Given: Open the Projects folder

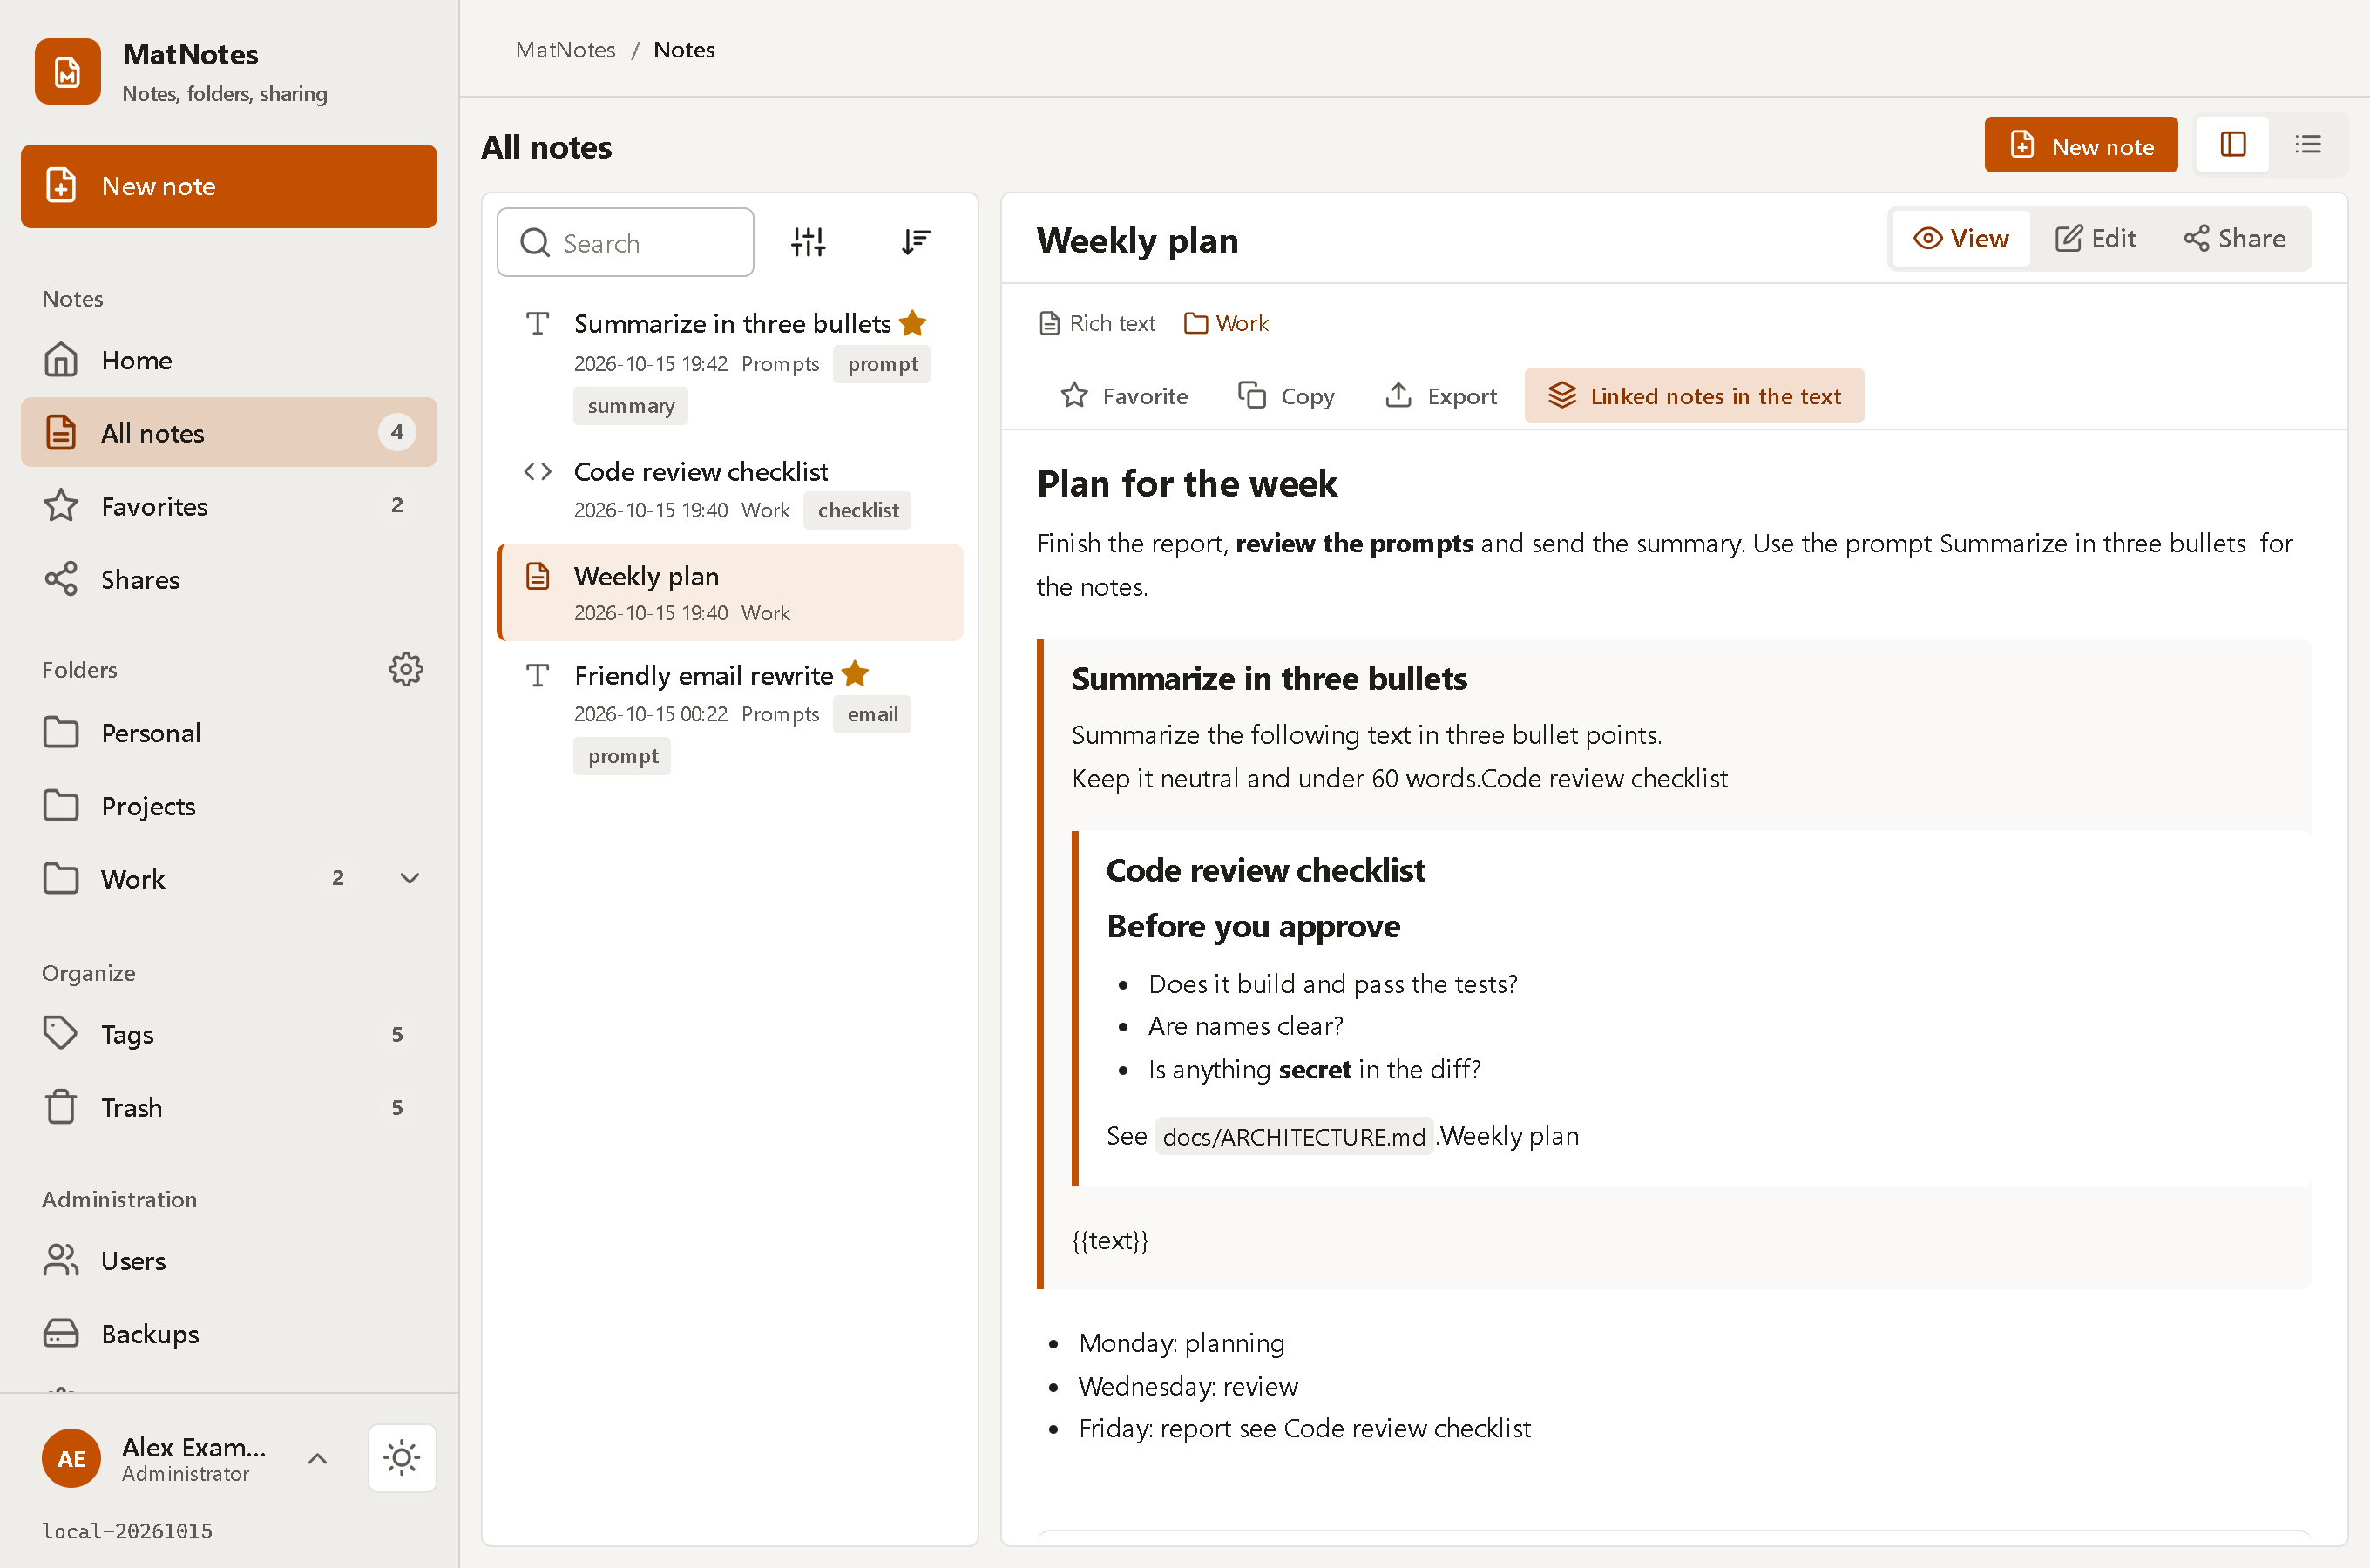Looking at the screenshot, I should pos(229,806).
